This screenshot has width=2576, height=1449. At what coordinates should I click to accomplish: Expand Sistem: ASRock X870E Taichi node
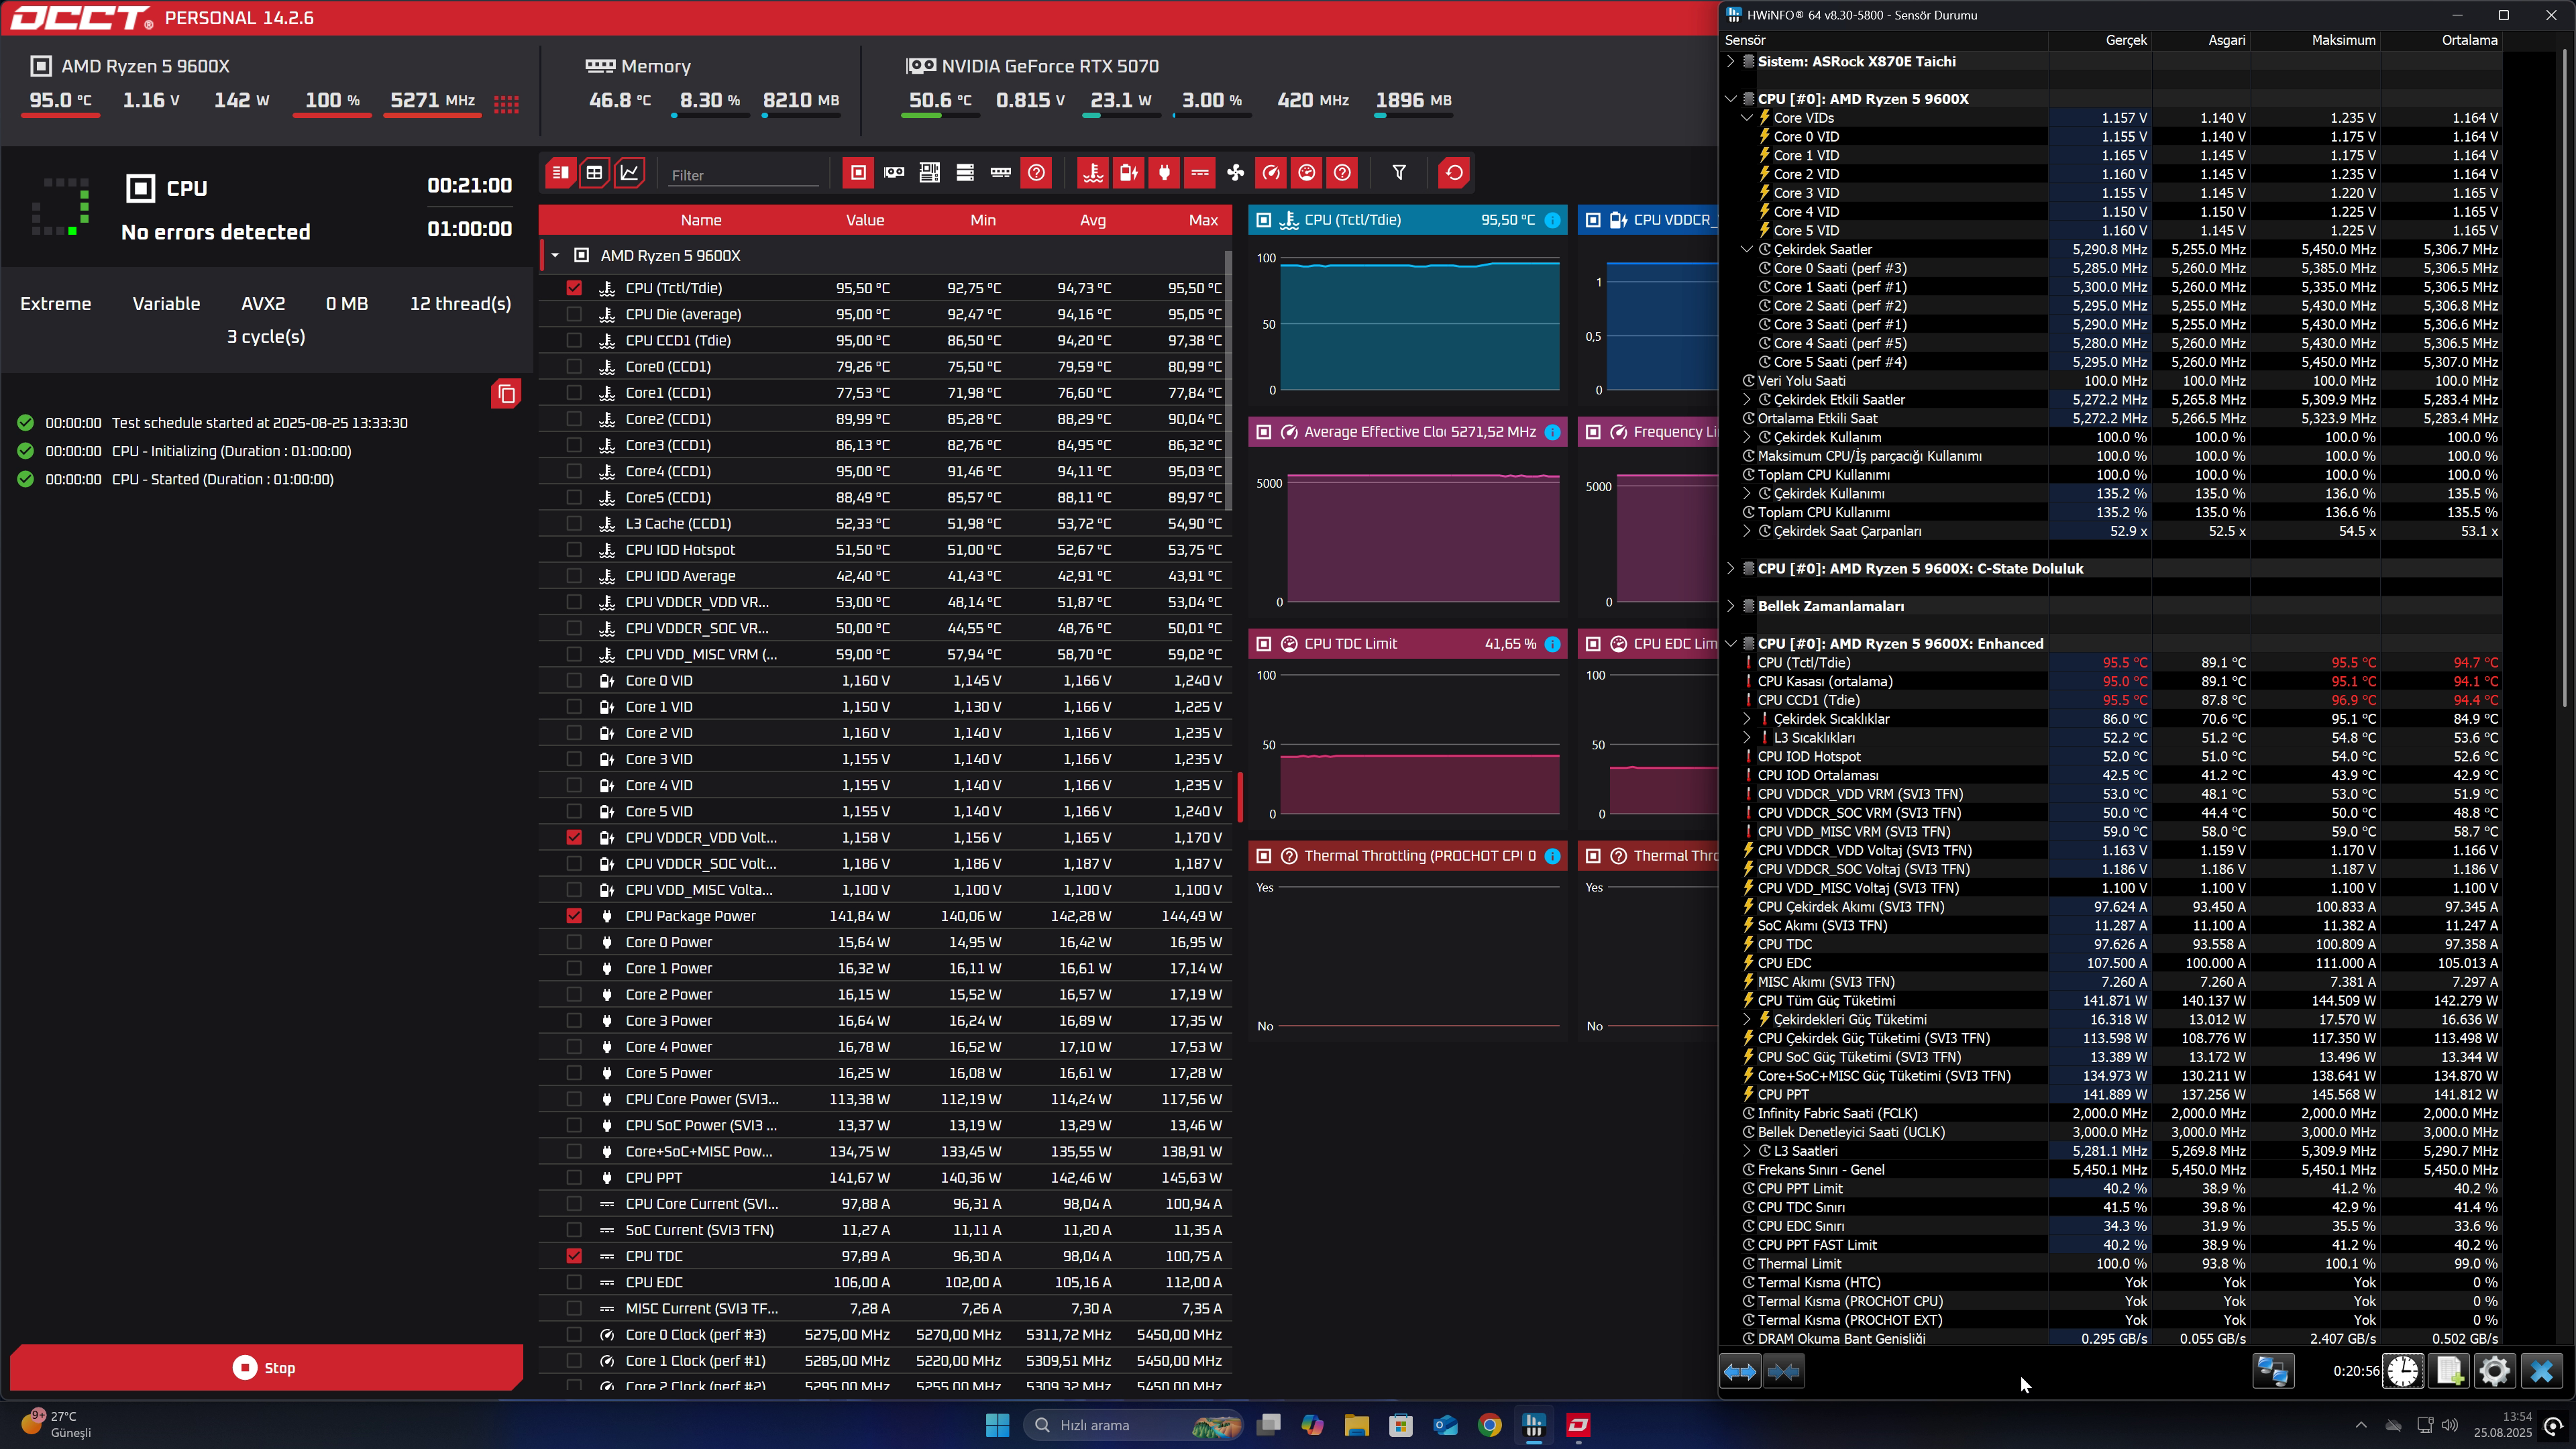coord(1731,61)
